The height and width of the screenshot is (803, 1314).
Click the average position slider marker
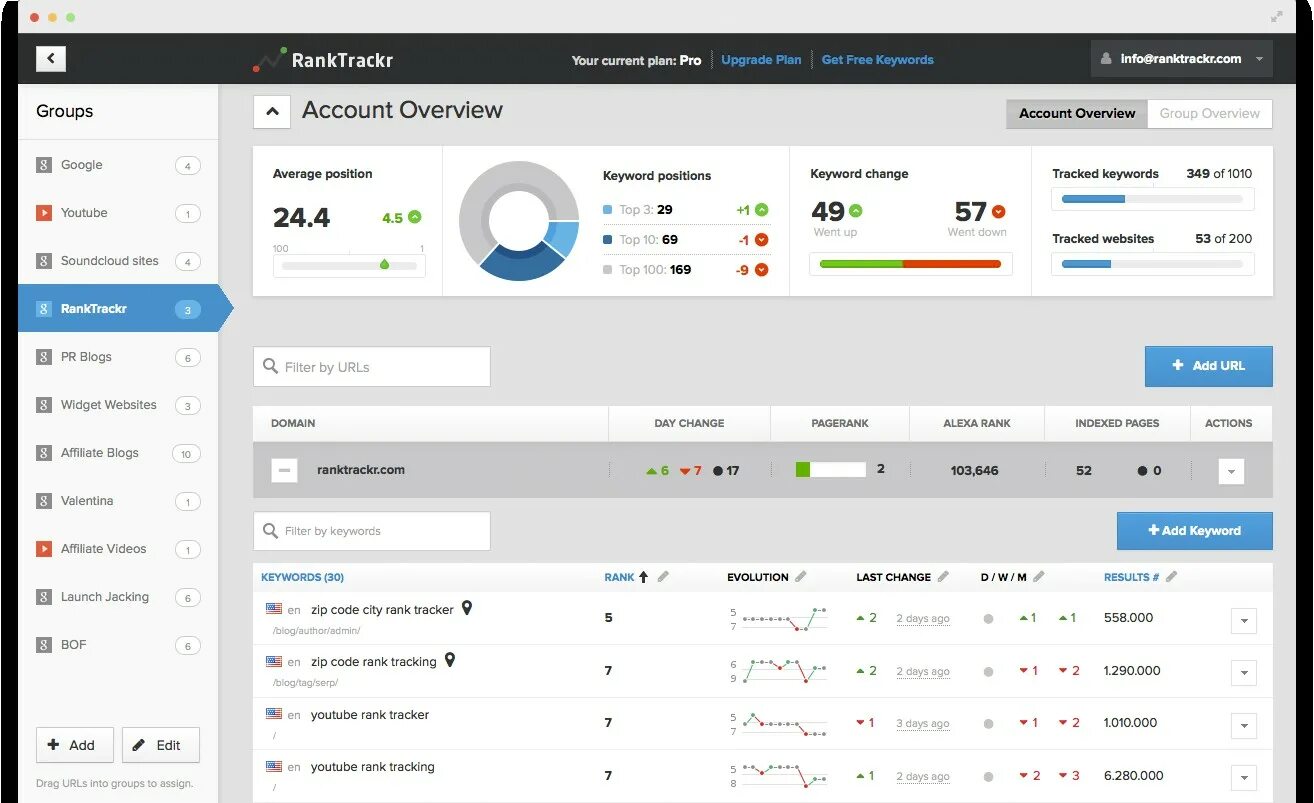384,264
